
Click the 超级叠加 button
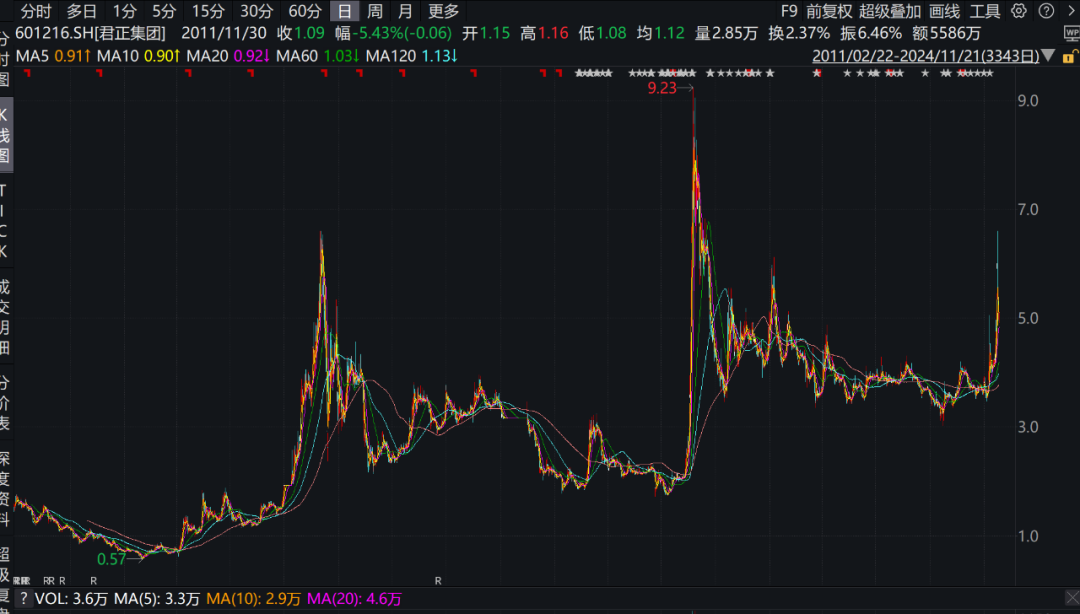[890, 12]
